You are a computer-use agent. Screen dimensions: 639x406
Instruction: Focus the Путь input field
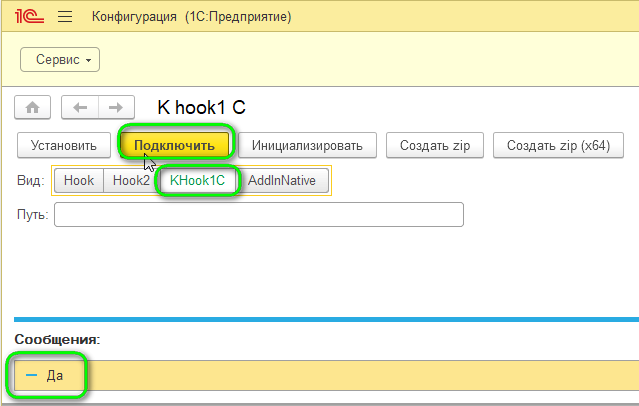[259, 214]
